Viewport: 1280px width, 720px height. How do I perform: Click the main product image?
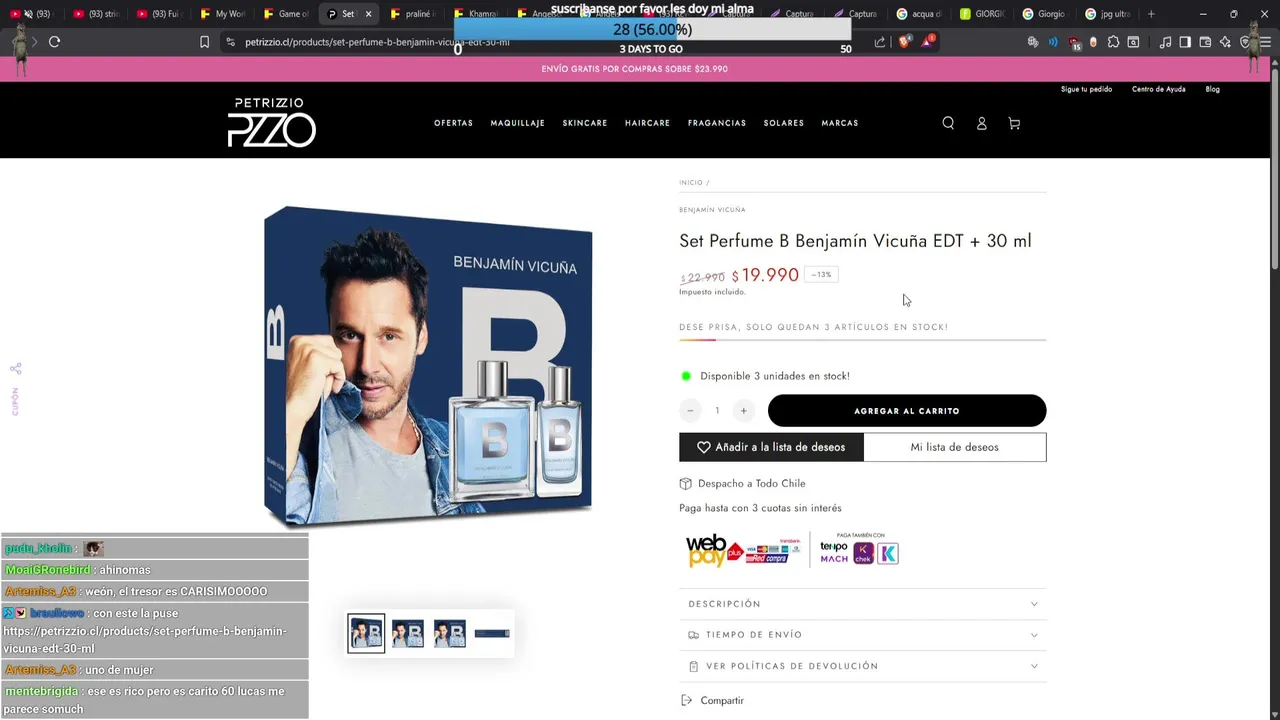point(428,366)
